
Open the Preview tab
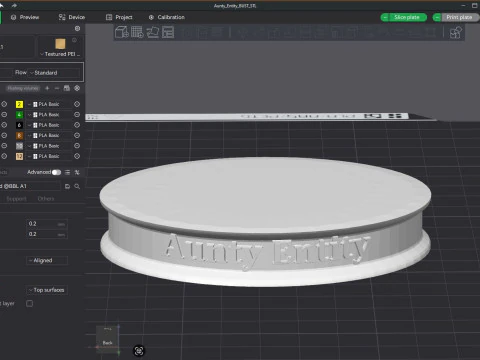point(25,17)
